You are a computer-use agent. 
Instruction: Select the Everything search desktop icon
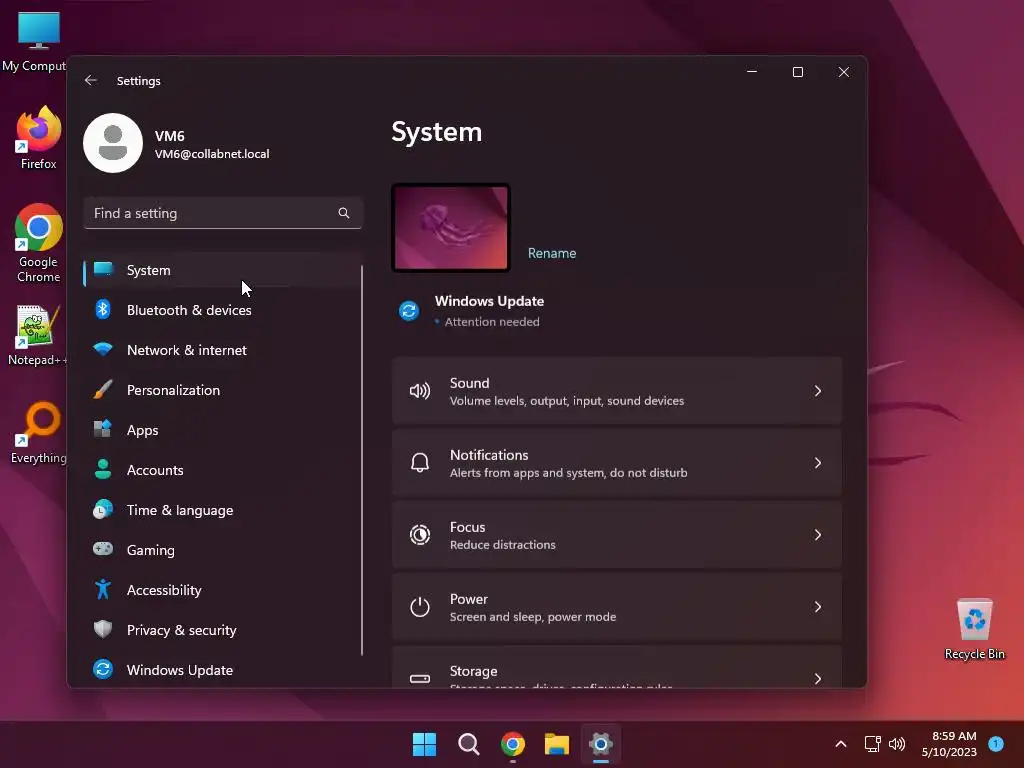point(39,432)
